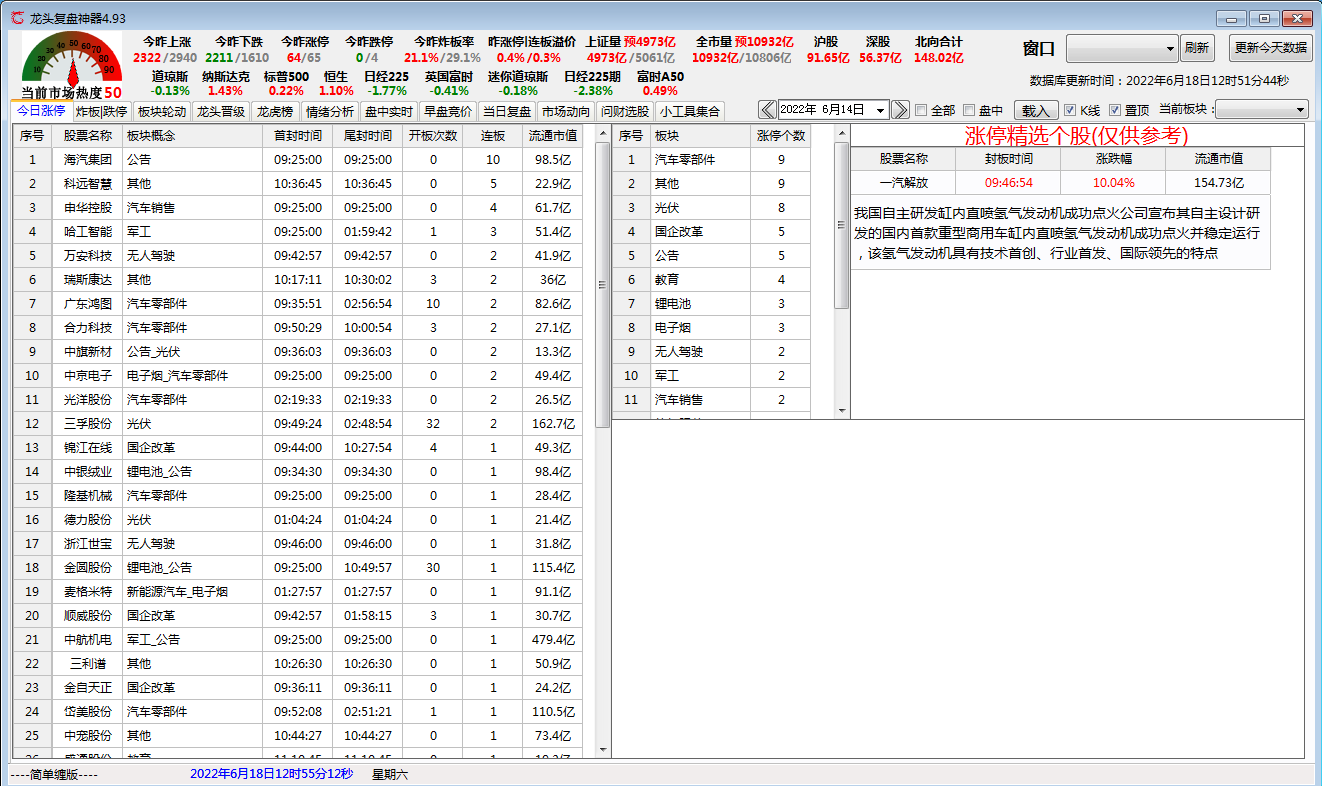1322x786 pixels.
Task: Select 军工 sector in sector list
Action: [712, 375]
